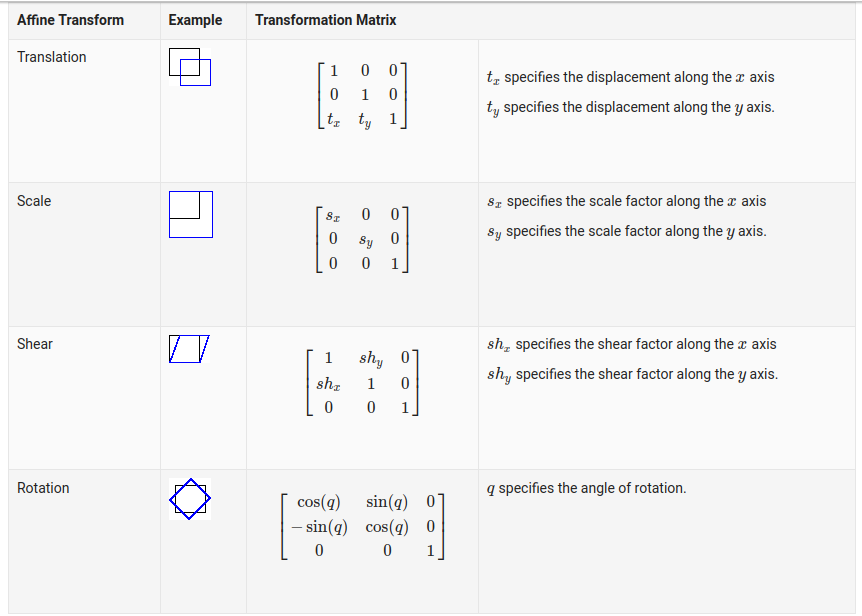Screen dimensions: 862x616
Task: Click the Rotation transformation matrix
Action: (x=362, y=526)
